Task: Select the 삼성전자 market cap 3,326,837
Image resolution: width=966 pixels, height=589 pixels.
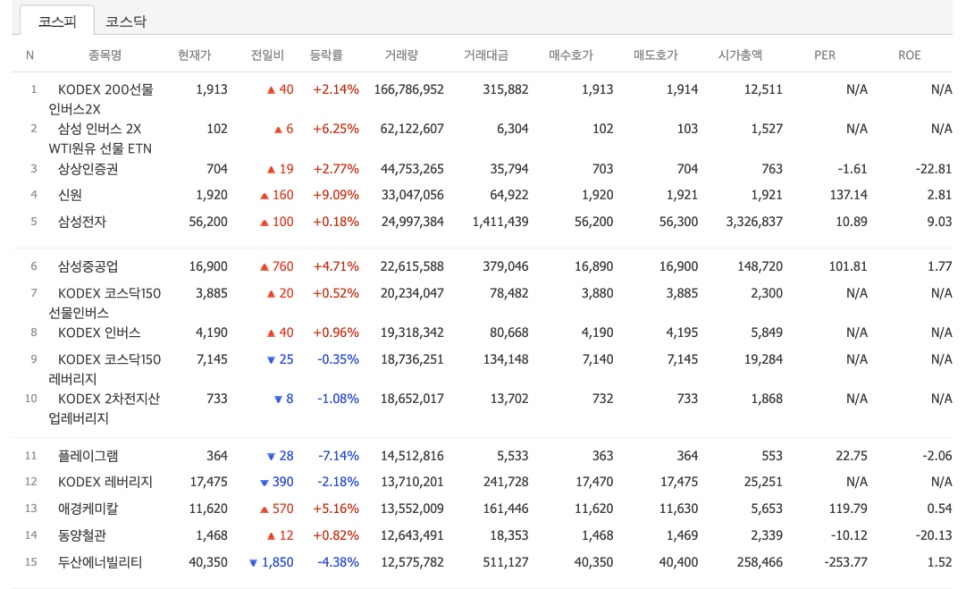Action: click(x=754, y=221)
